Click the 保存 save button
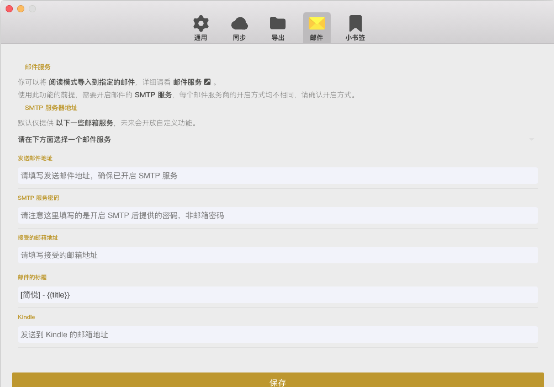 point(278,380)
